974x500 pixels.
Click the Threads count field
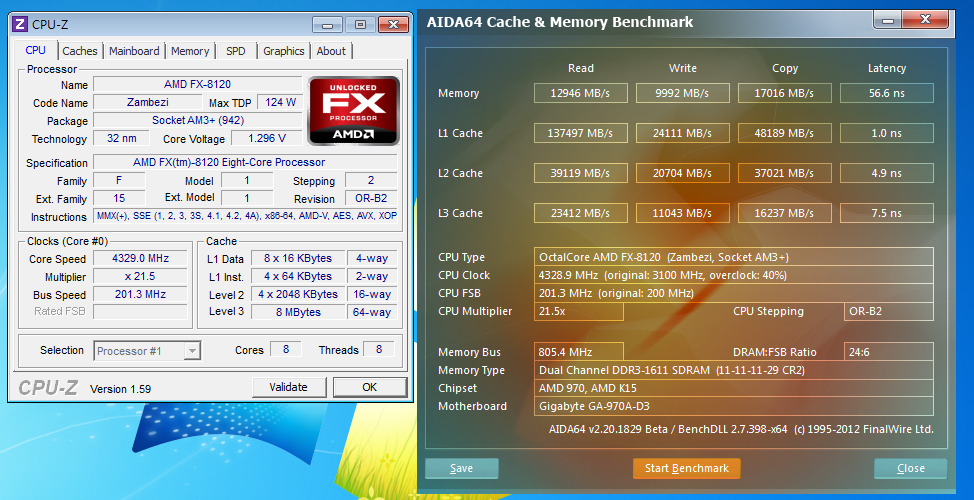pyautogui.click(x=379, y=349)
